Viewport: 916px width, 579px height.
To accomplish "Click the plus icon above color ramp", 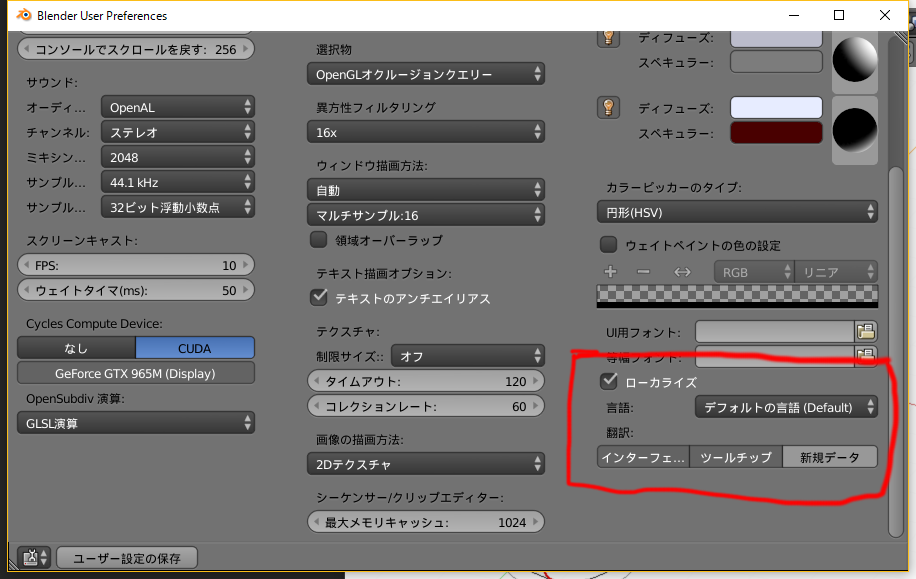I will tap(610, 272).
